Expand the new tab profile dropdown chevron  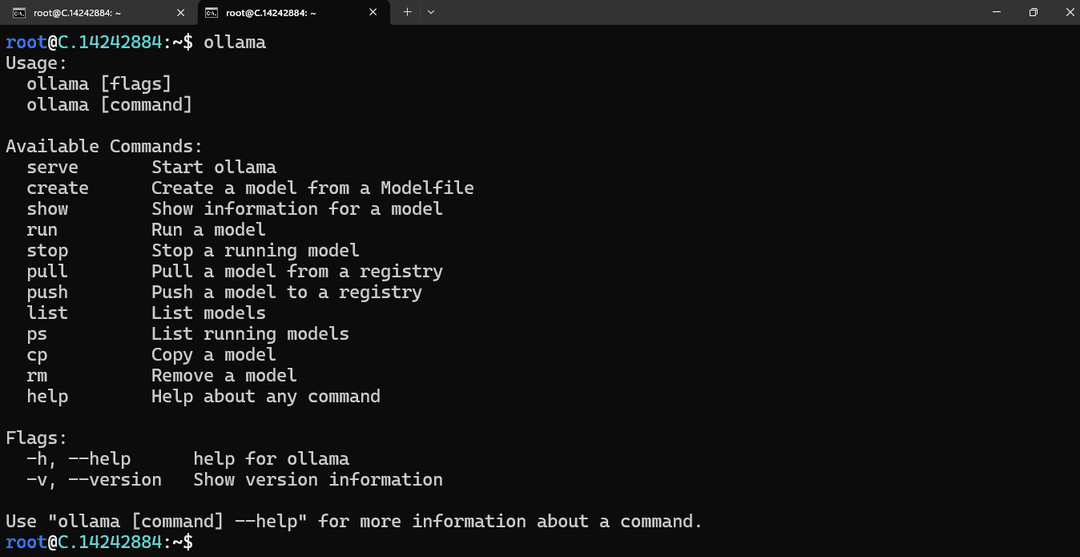(x=431, y=12)
